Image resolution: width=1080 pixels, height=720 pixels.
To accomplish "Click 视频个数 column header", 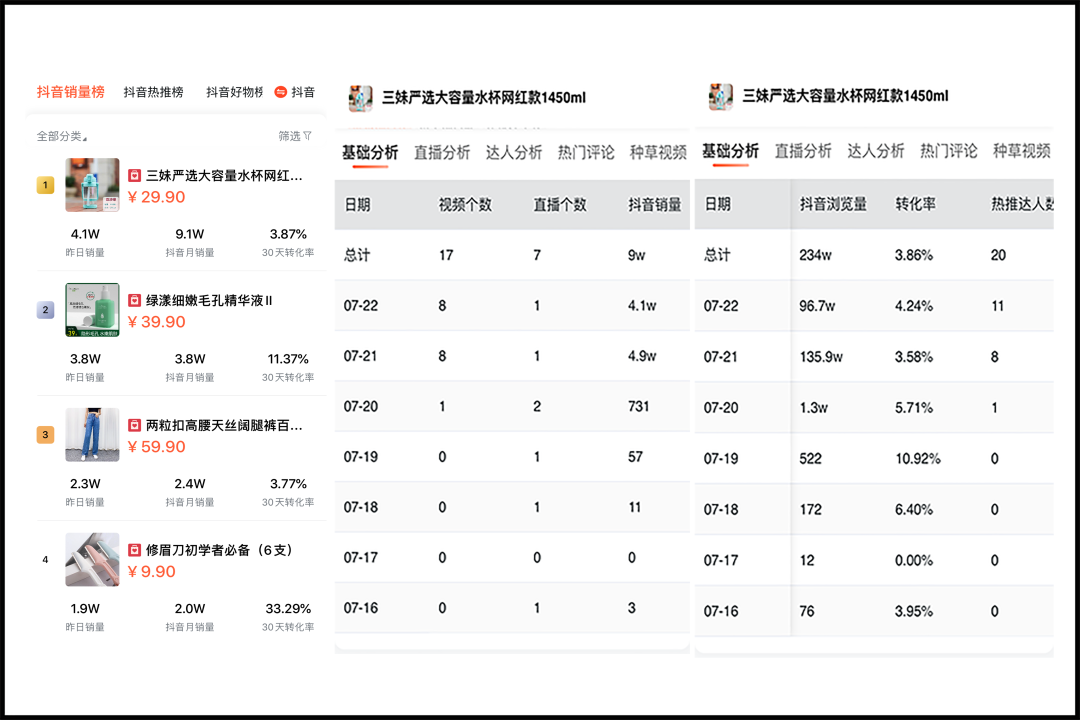I will [x=466, y=205].
